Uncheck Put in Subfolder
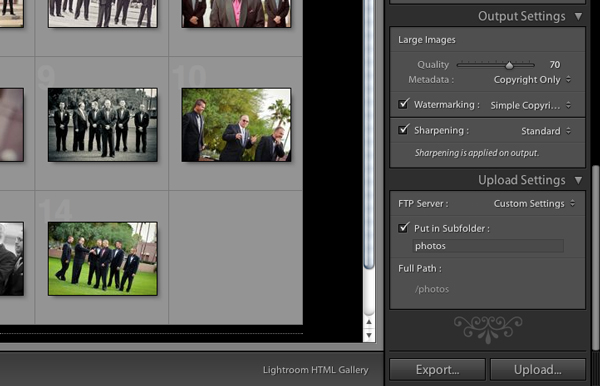 tap(403, 228)
